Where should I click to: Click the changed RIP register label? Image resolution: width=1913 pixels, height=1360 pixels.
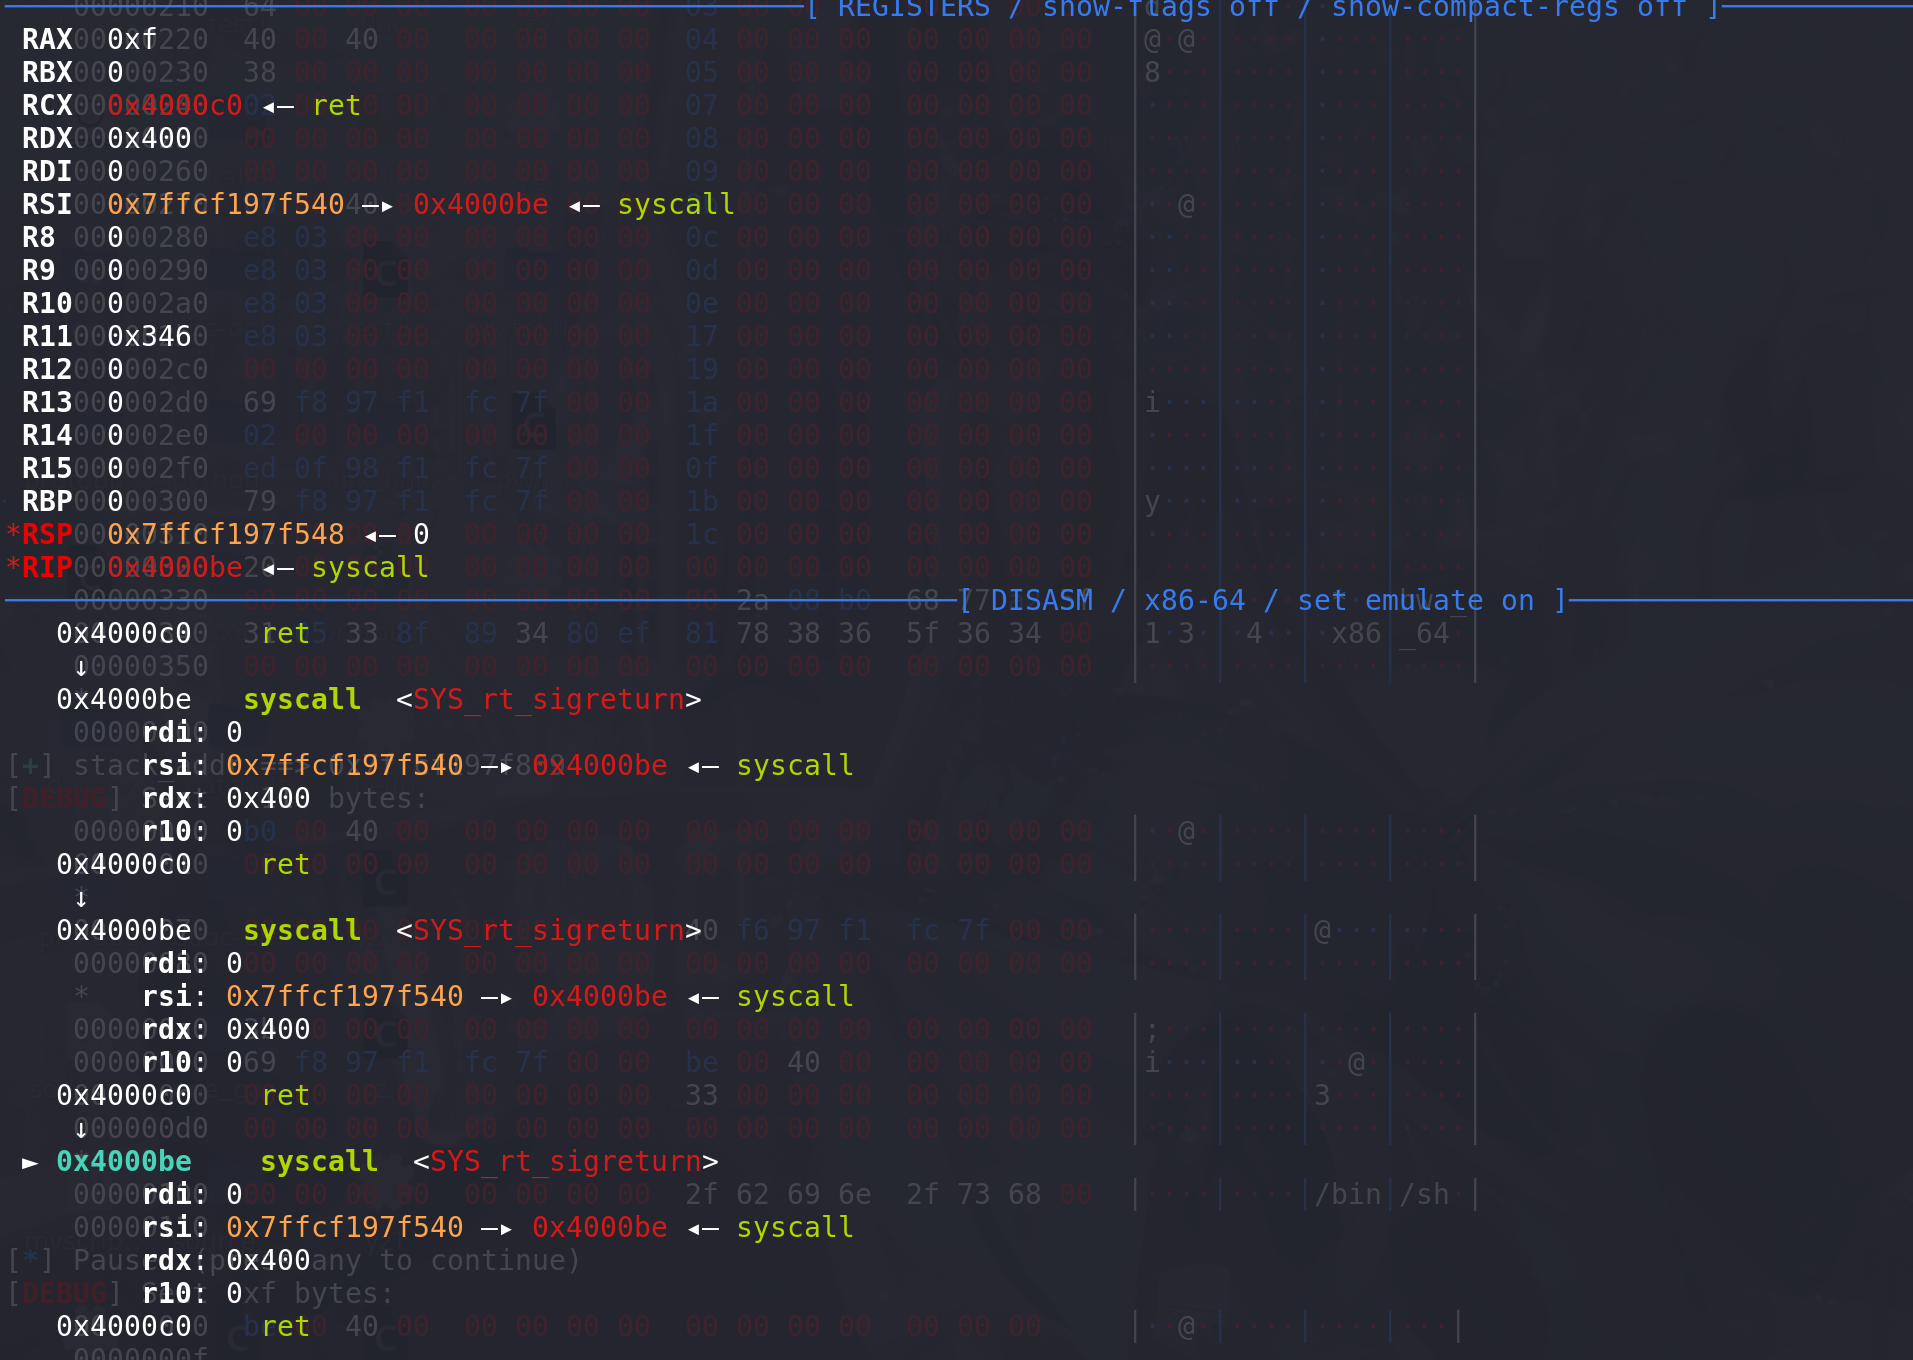click(x=47, y=567)
